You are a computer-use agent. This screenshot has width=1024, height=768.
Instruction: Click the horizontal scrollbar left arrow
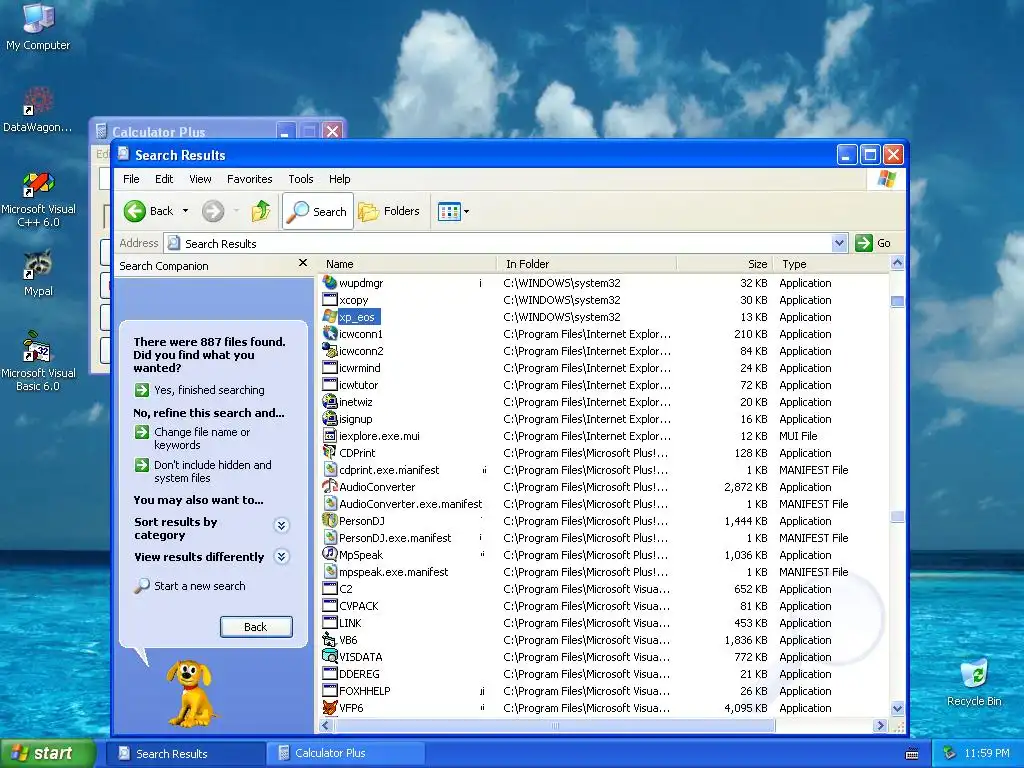pyautogui.click(x=326, y=725)
